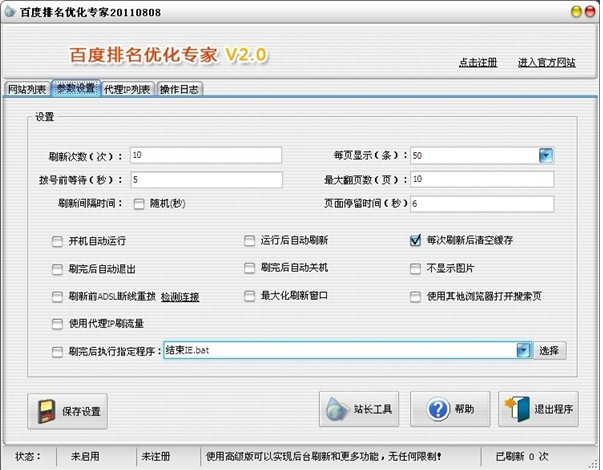Viewport: 603px width, 470px height.
Task: Click the webmaster tools globe icon
Action: point(337,409)
